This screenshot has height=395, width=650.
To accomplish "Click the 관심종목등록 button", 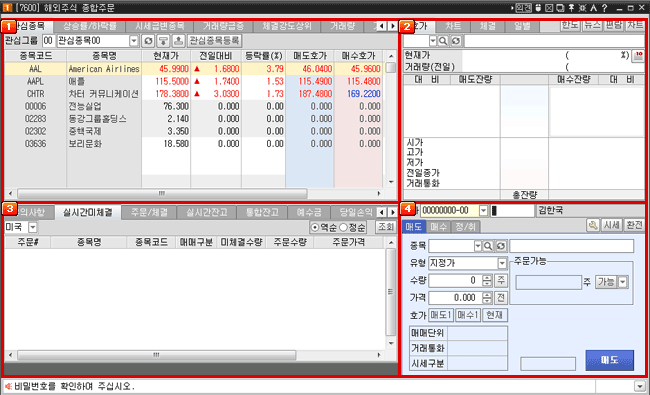I will click(x=215, y=41).
